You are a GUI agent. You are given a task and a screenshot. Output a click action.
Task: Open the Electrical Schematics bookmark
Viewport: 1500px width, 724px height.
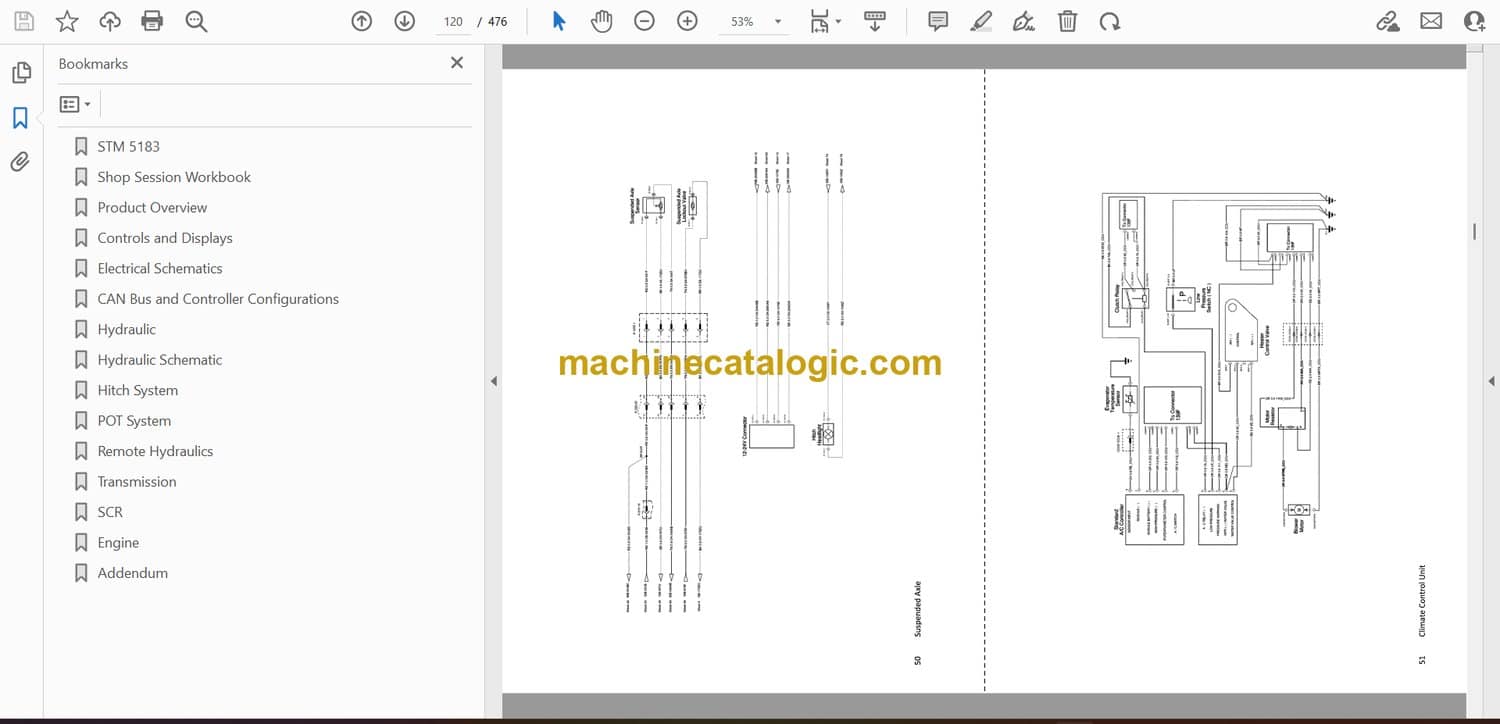pyautogui.click(x=160, y=268)
